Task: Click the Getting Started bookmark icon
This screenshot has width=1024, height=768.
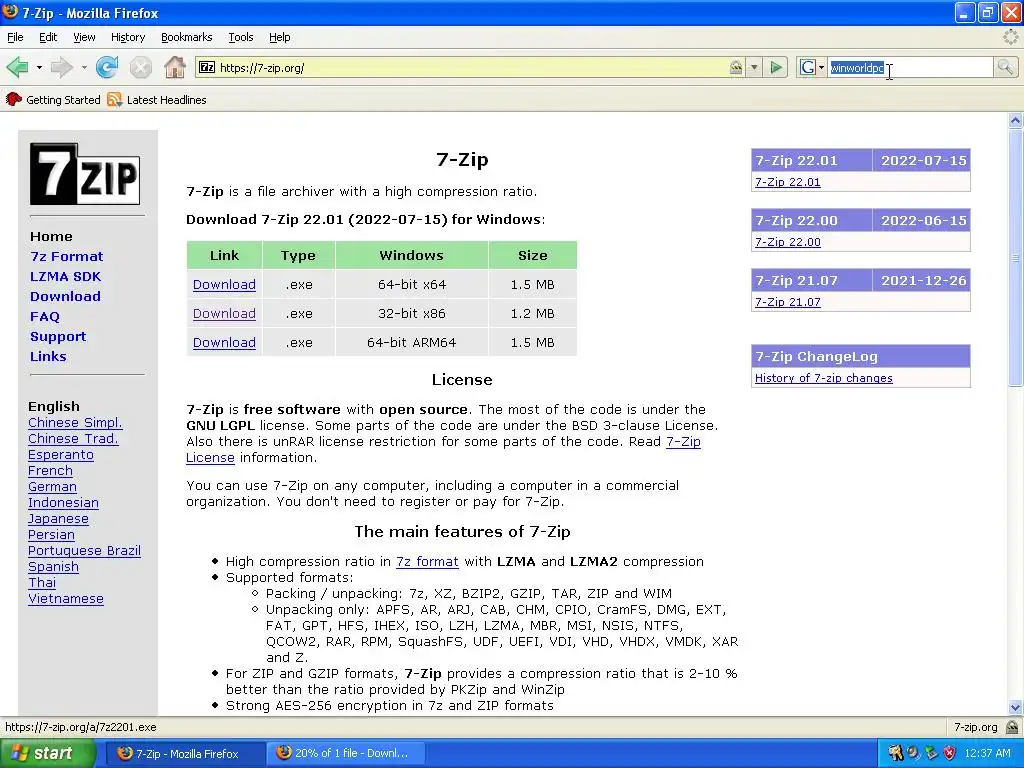Action: [x=14, y=99]
